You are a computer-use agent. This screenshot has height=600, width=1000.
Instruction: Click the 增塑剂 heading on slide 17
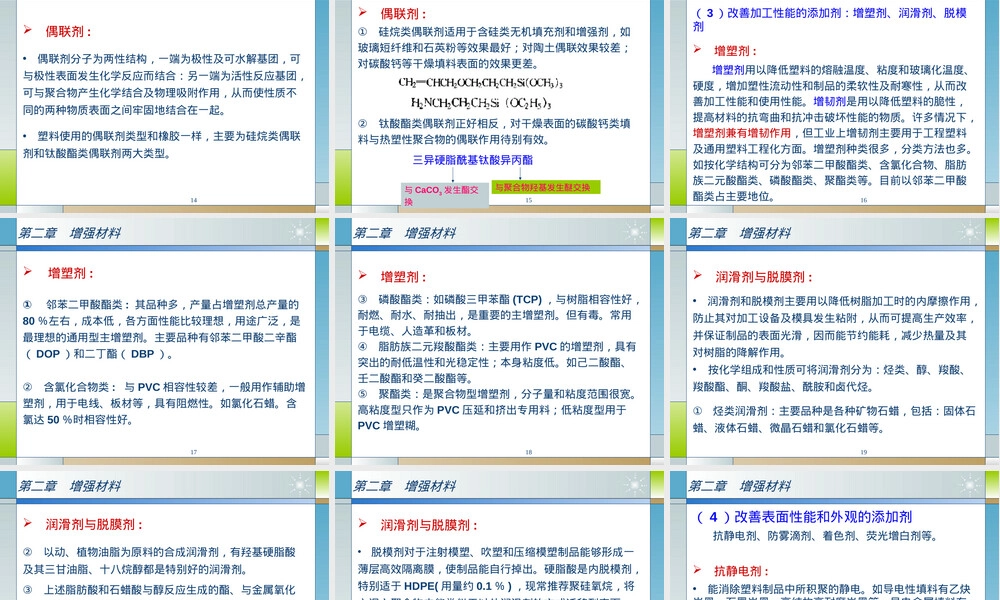pyautogui.click(x=71, y=273)
